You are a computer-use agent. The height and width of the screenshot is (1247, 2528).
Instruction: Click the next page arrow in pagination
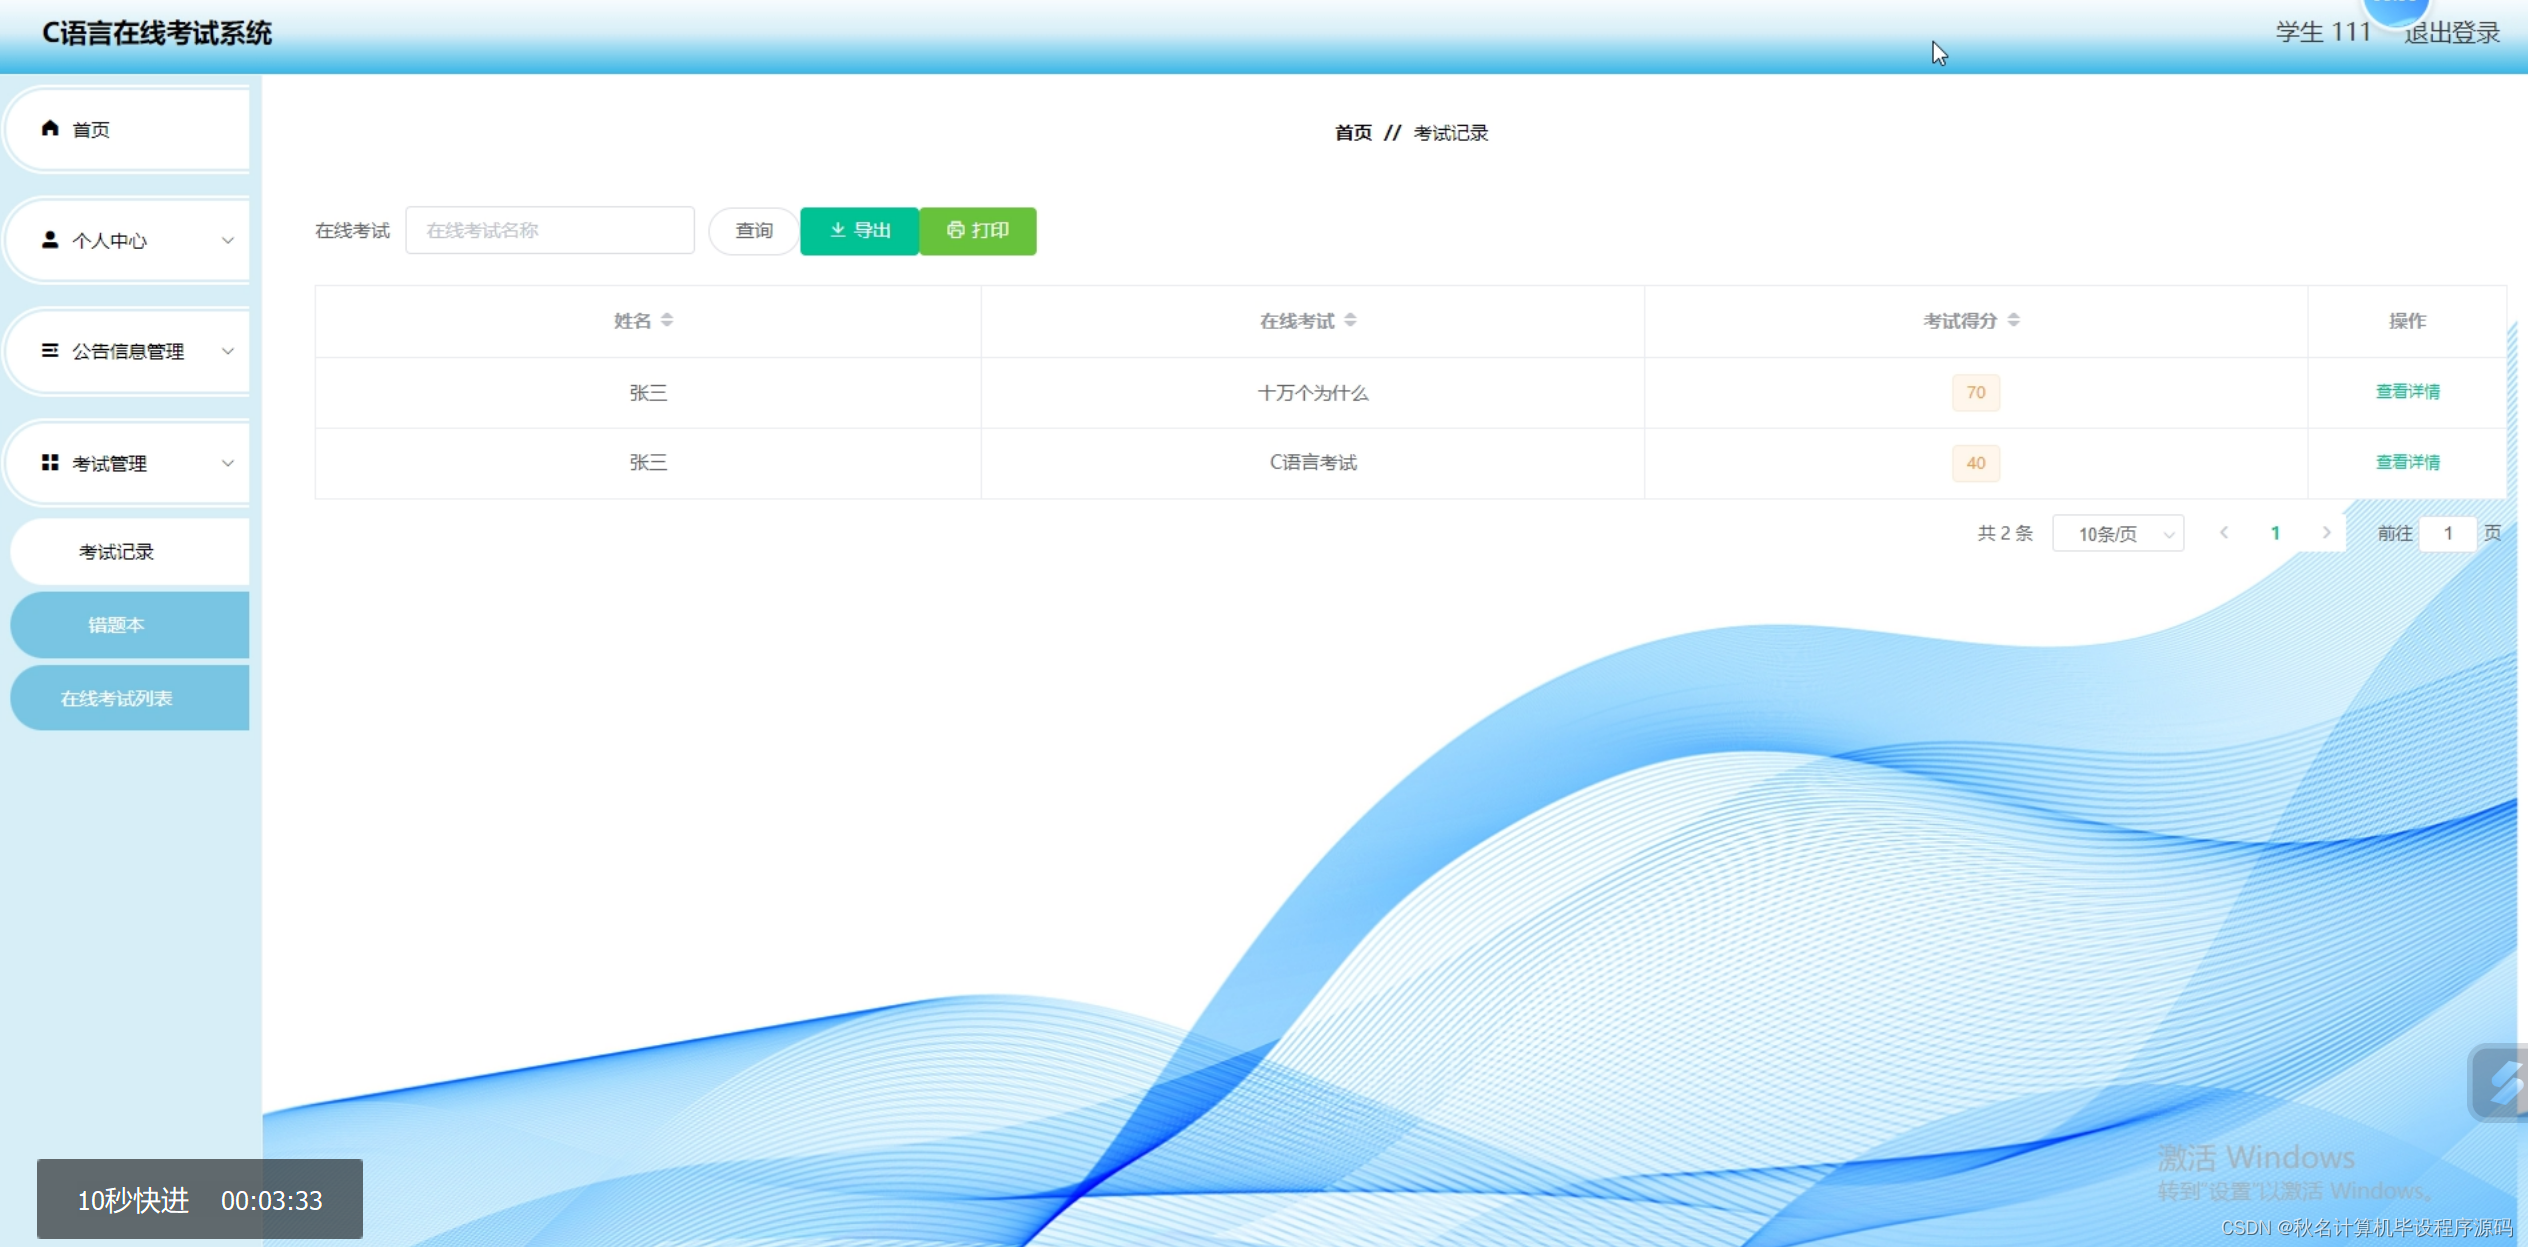[2329, 533]
